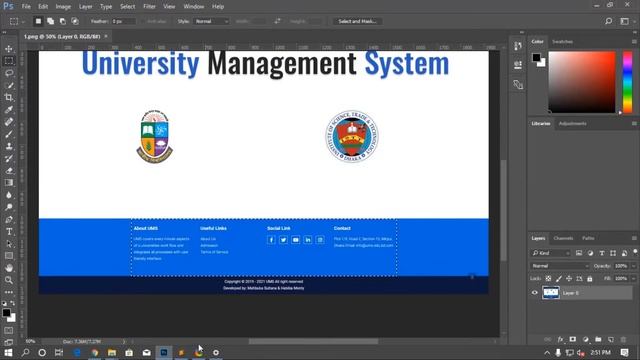This screenshot has height=360, width=640.
Task: Select the Lasso tool
Action: (x=9, y=73)
